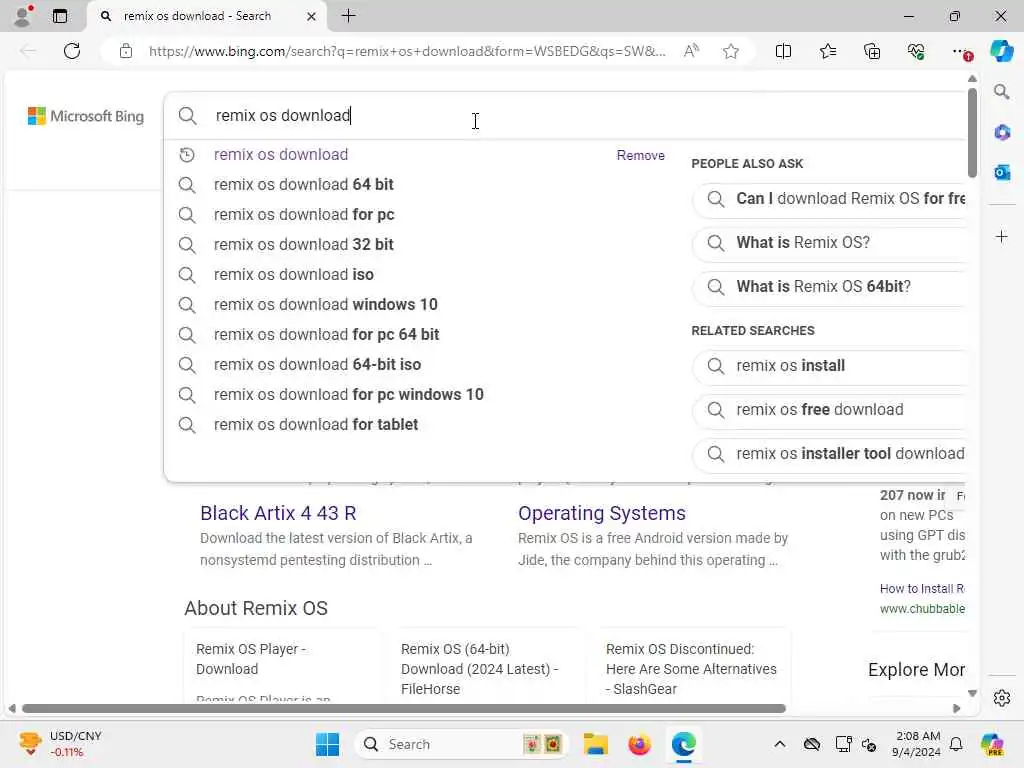This screenshot has height=768, width=1024.
Task: Open sidebar search icon
Action: pyautogui.click(x=1002, y=91)
